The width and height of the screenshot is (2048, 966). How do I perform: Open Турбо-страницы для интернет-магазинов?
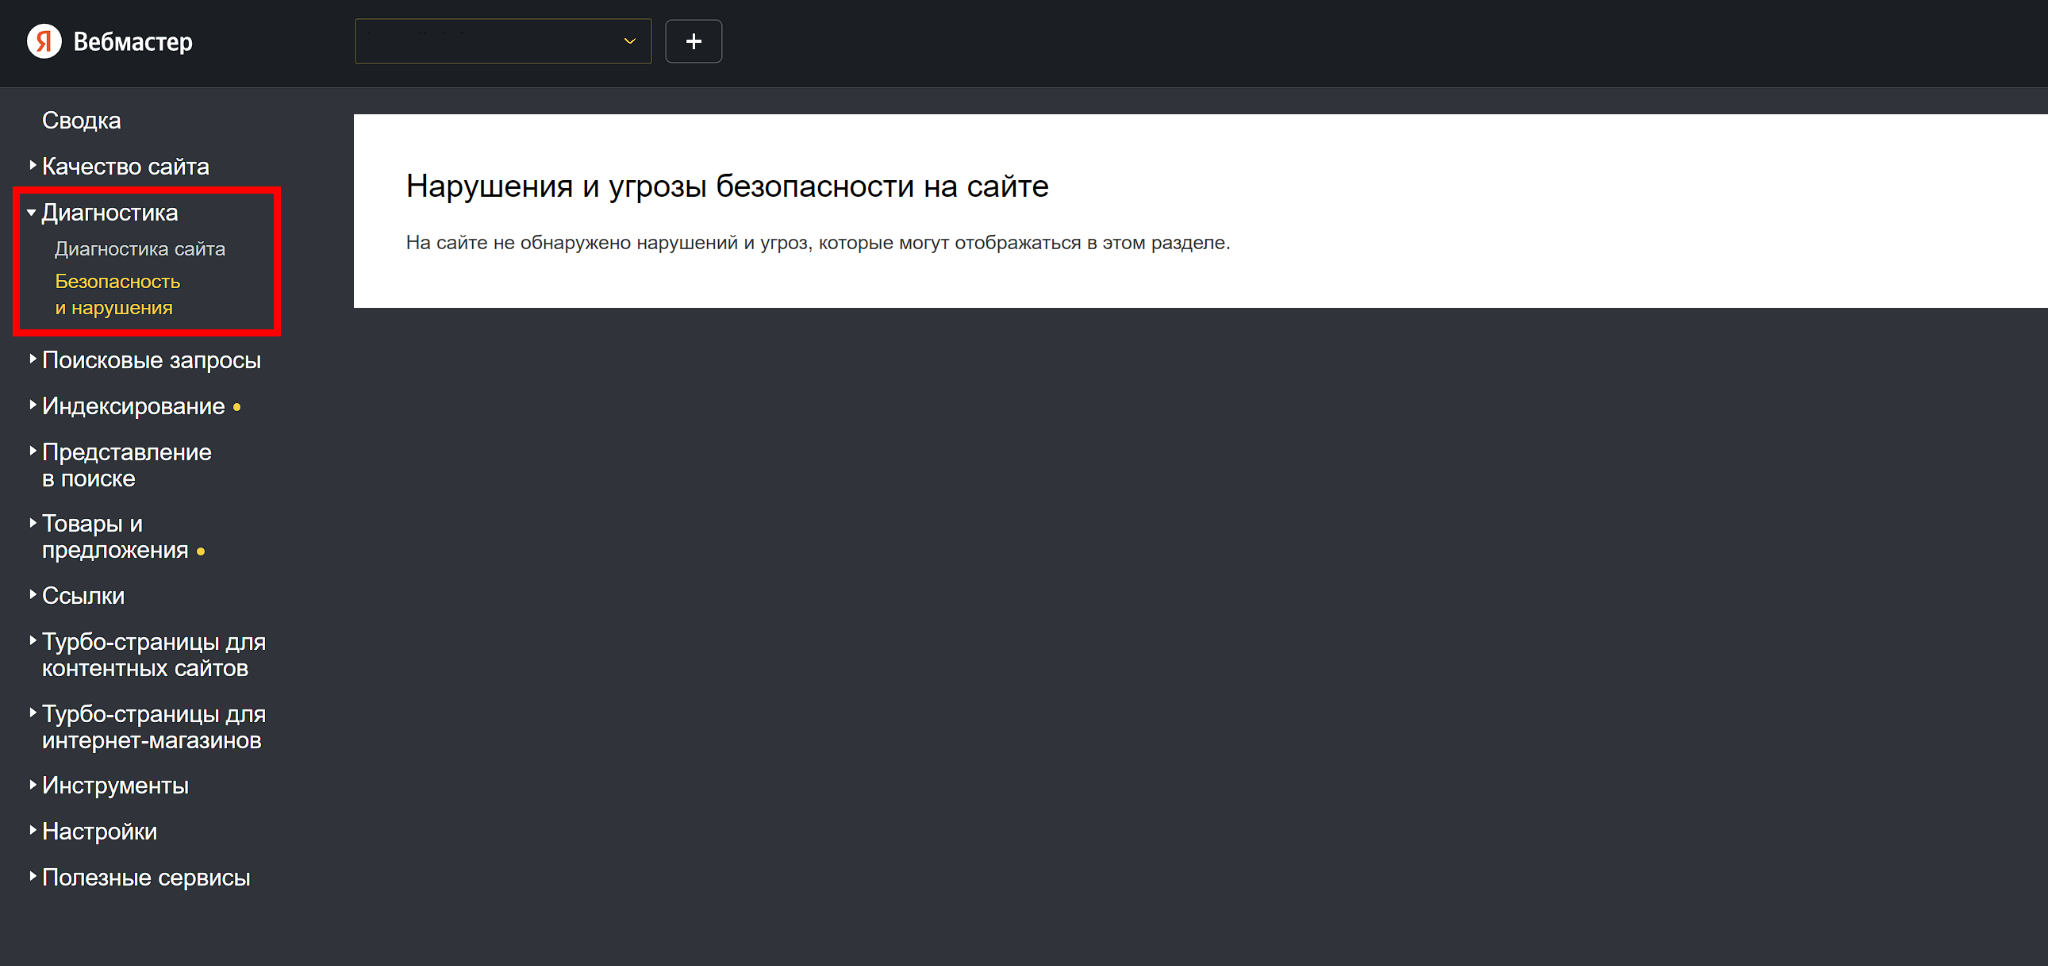click(x=154, y=727)
